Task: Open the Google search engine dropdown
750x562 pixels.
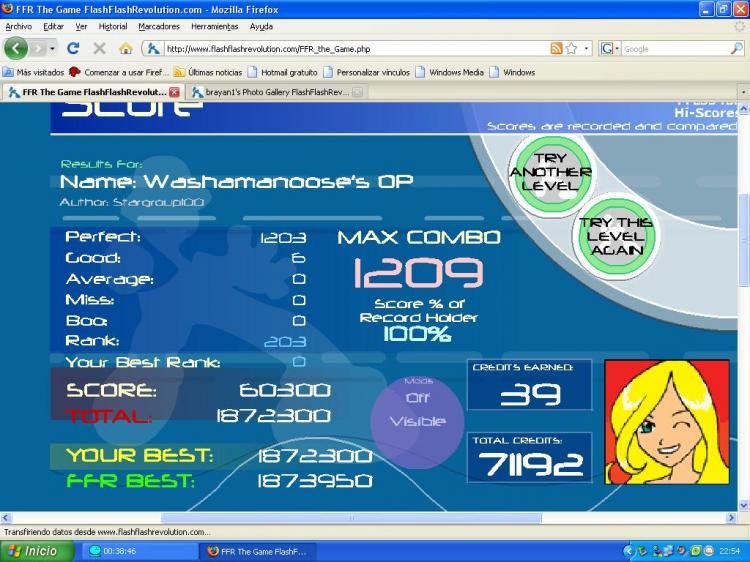Action: tap(611, 48)
